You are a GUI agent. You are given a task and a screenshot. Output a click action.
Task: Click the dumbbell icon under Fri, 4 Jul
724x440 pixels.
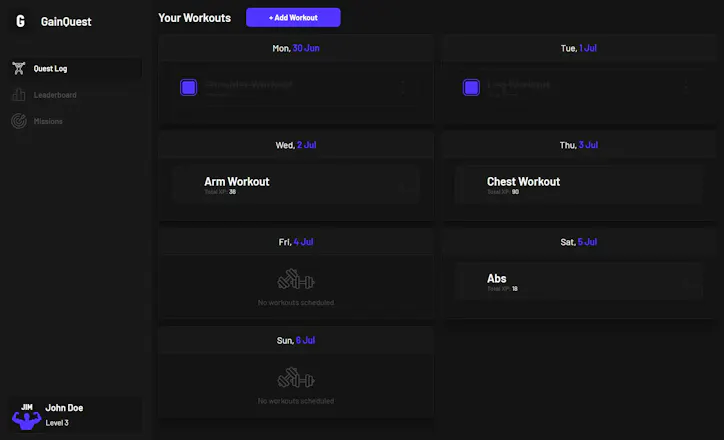[296, 279]
